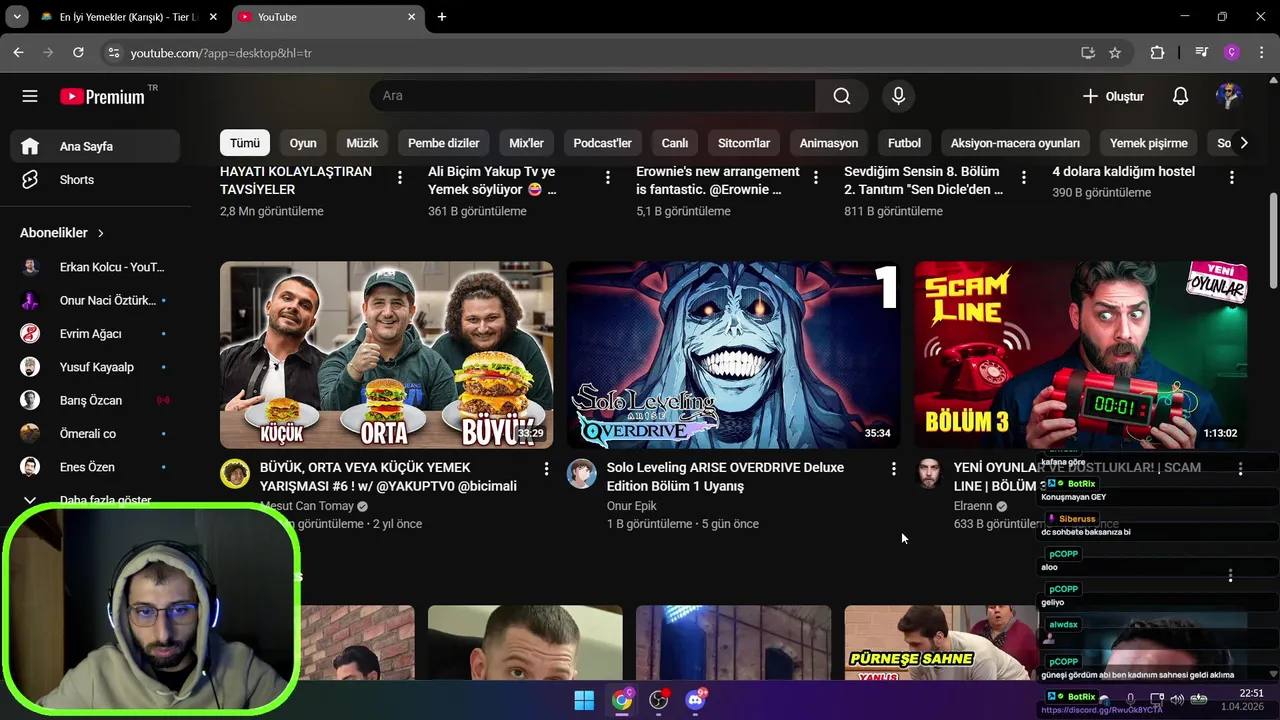Open the notifications bell
1280x720 pixels.
coord(1180,96)
